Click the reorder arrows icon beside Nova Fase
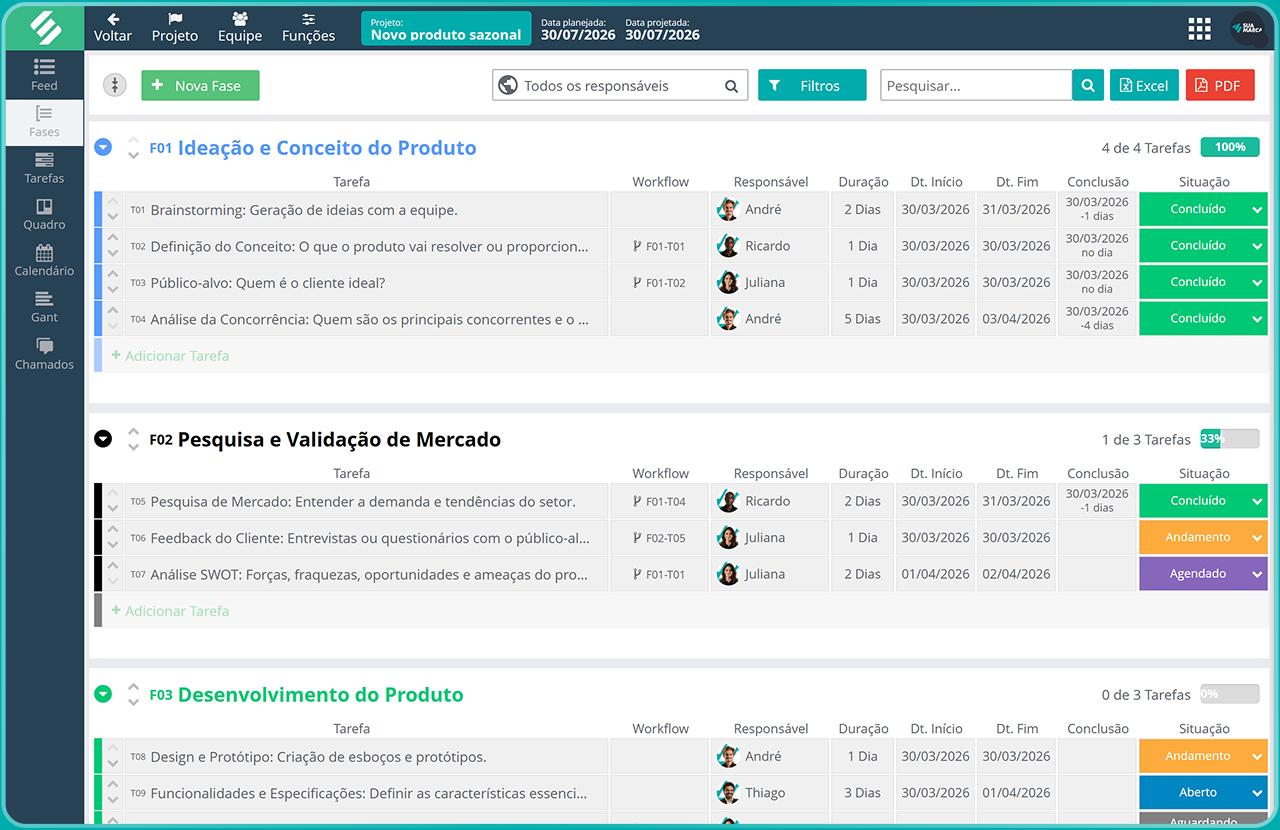Image resolution: width=1280 pixels, height=830 pixels. (114, 85)
